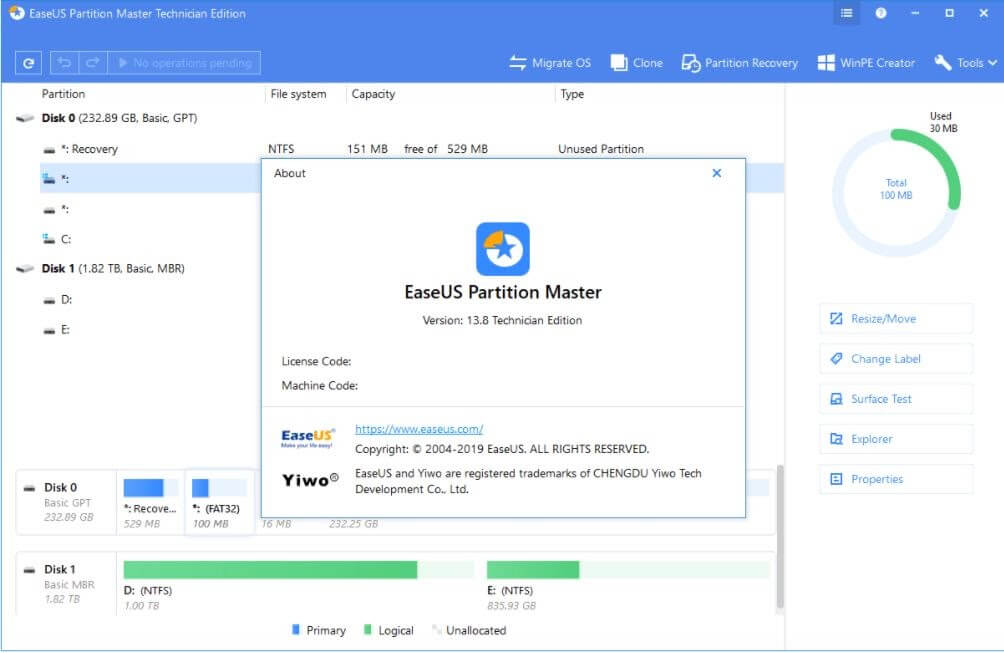Open the WinPE Creator
Screen dimensions: 1004x653
866,62
